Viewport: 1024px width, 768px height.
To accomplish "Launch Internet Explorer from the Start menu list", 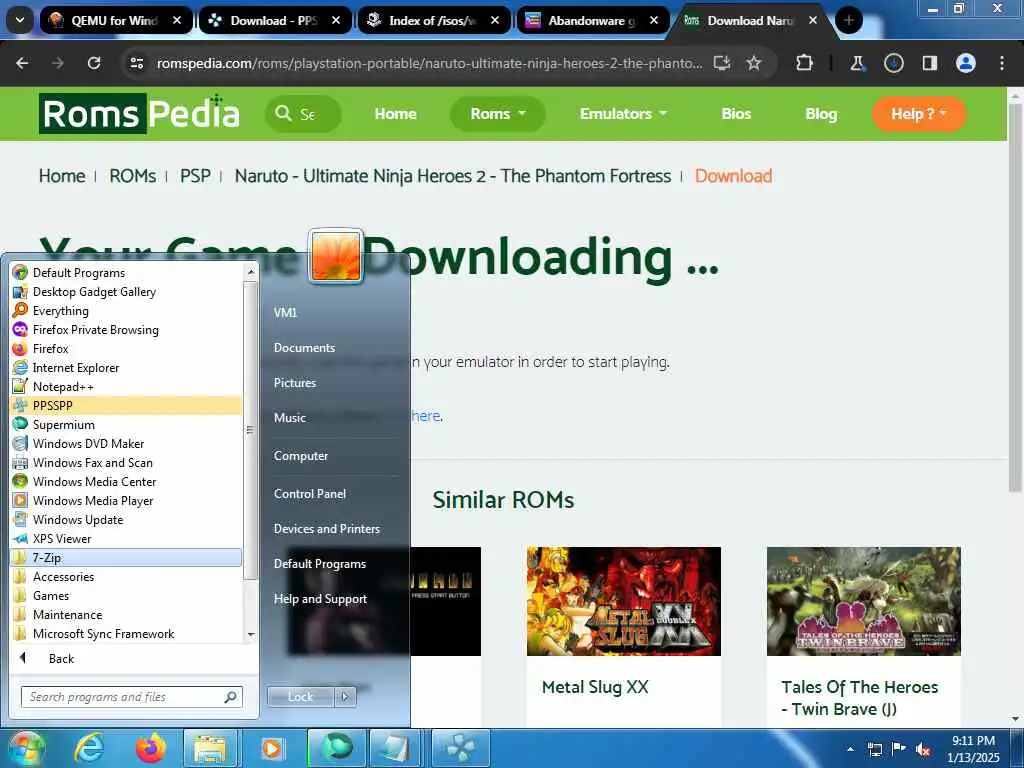I will coord(126,368).
